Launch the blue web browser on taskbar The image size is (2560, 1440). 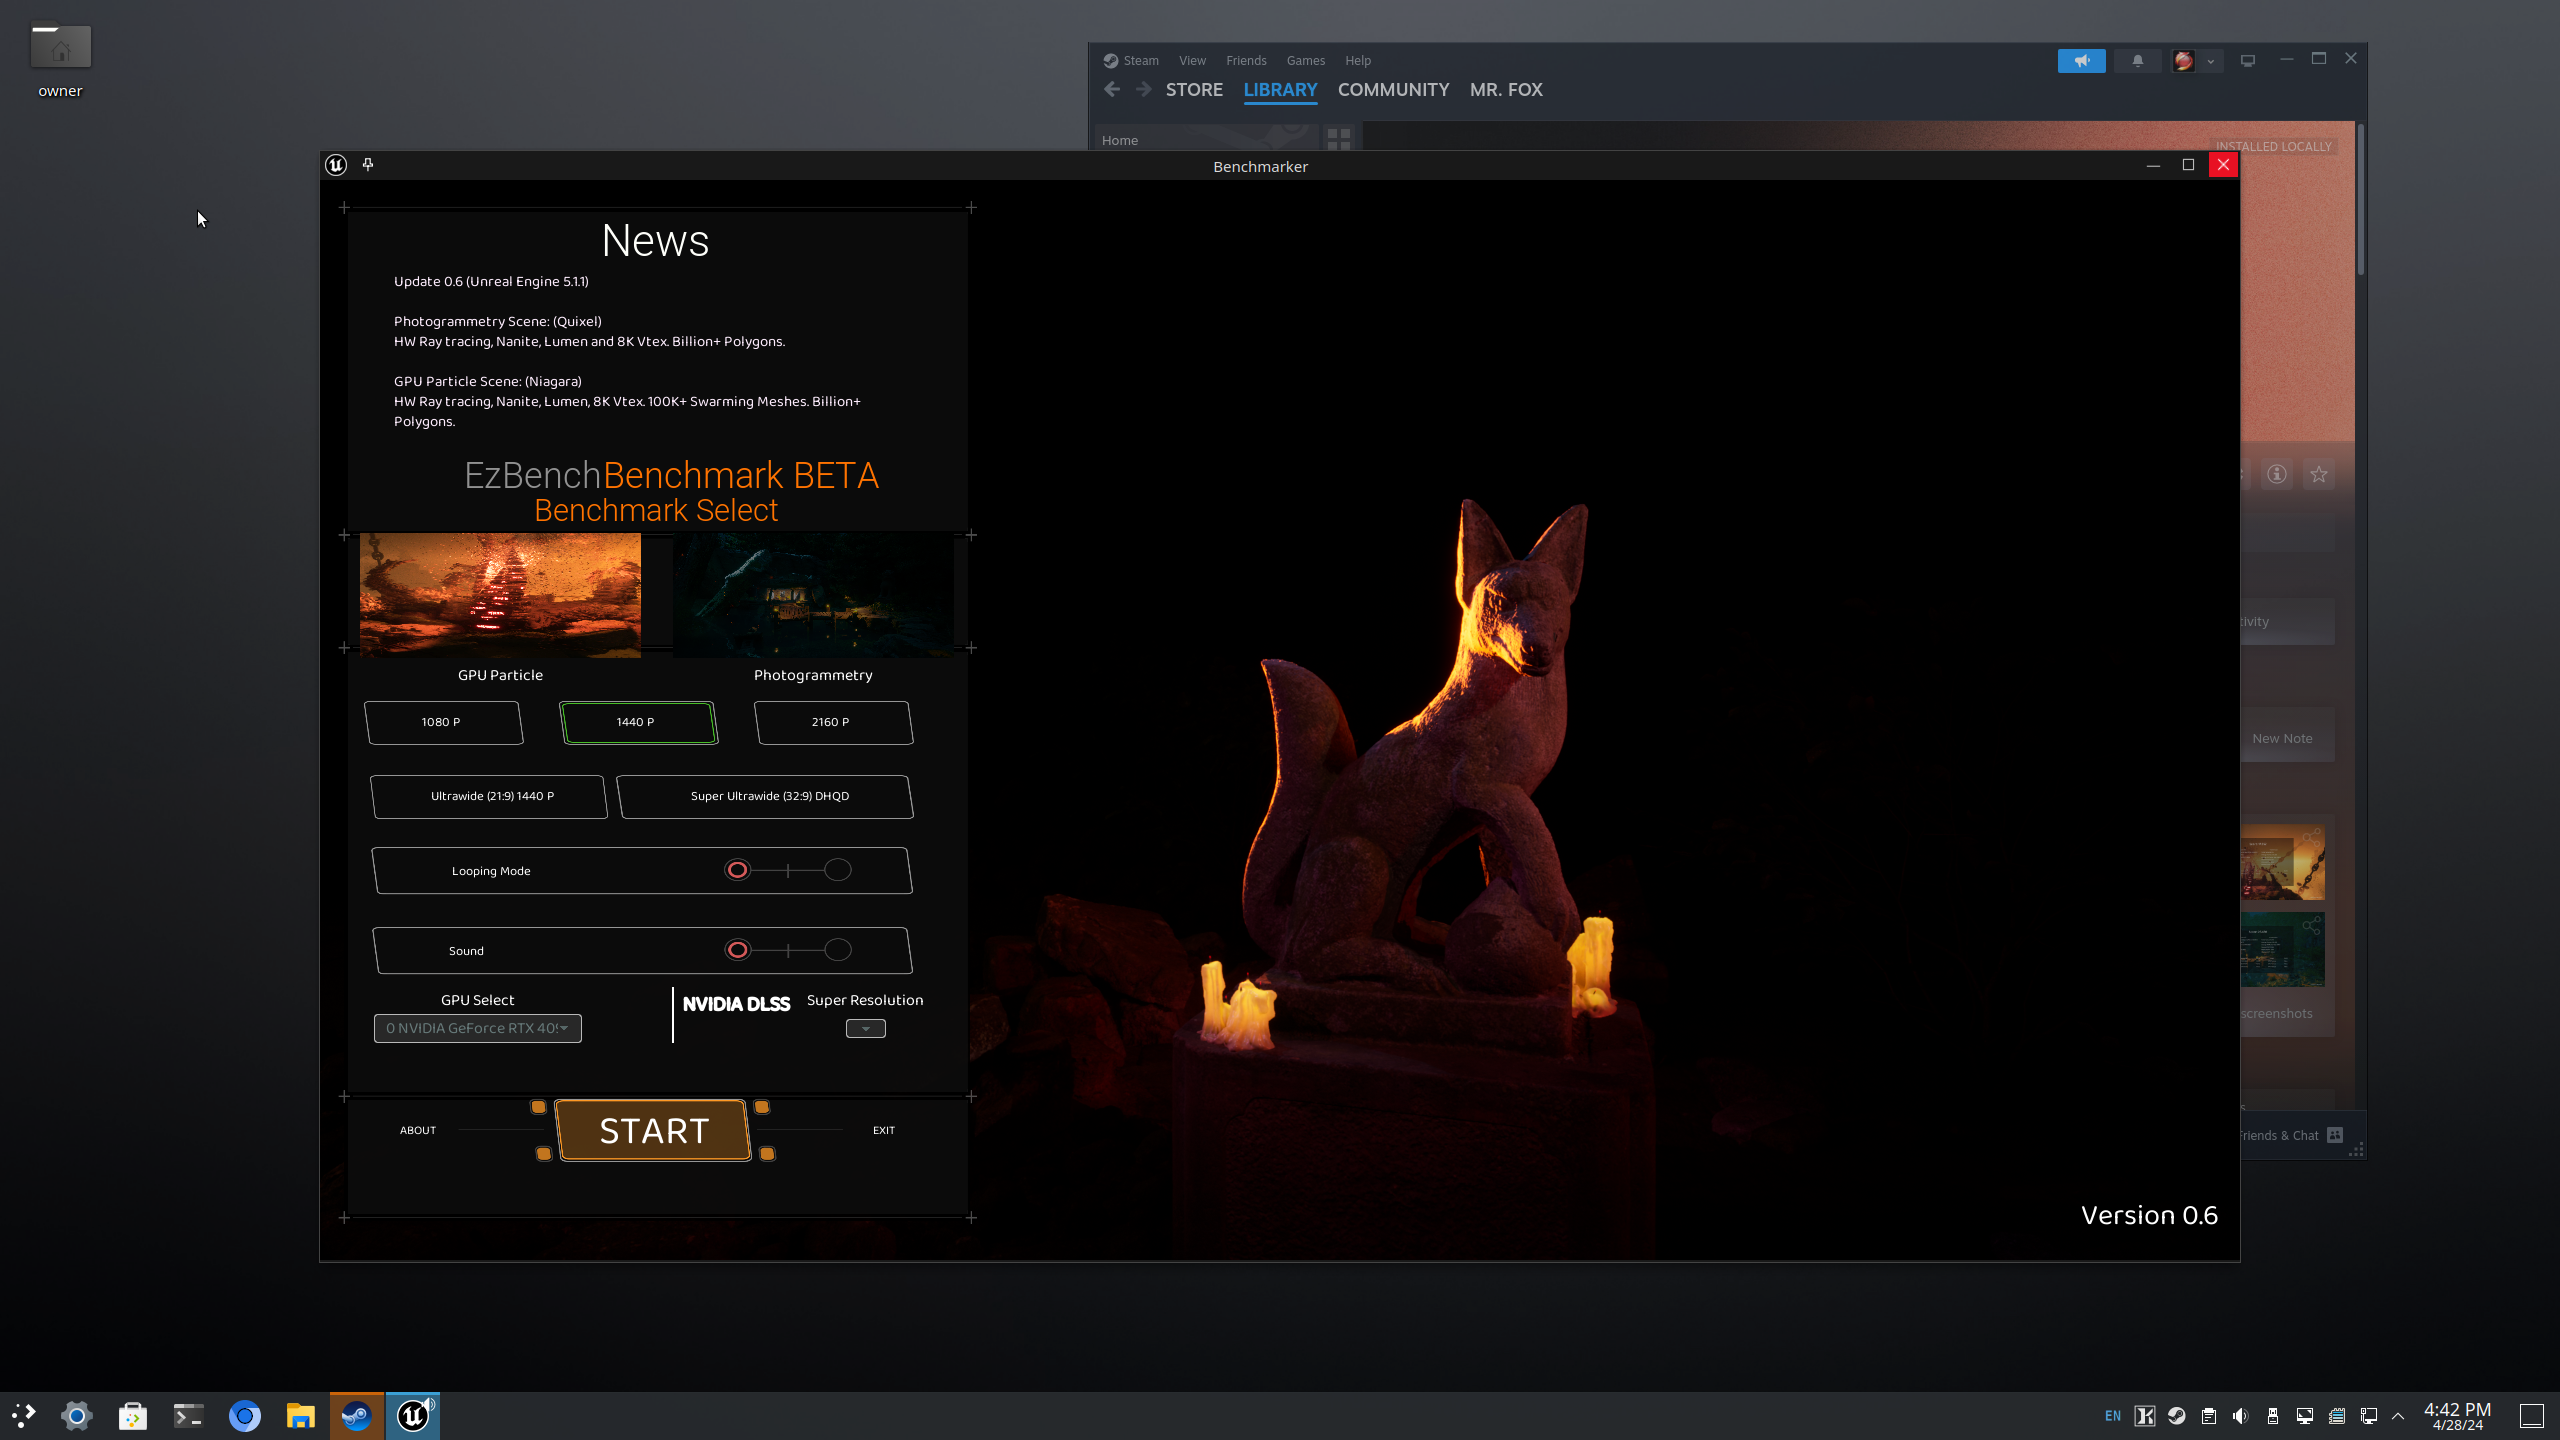point(245,1416)
